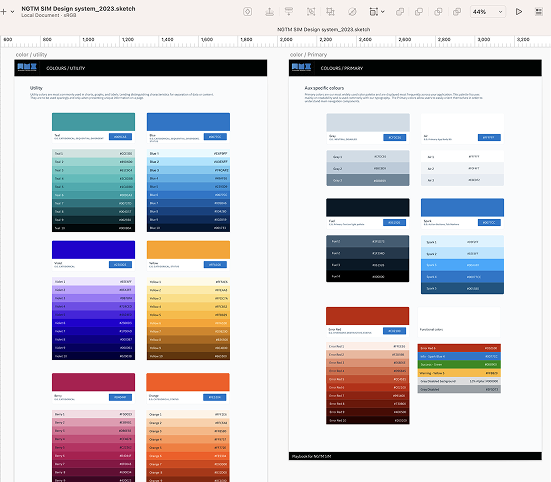Select the large dark Fuel swatch

[368, 207]
